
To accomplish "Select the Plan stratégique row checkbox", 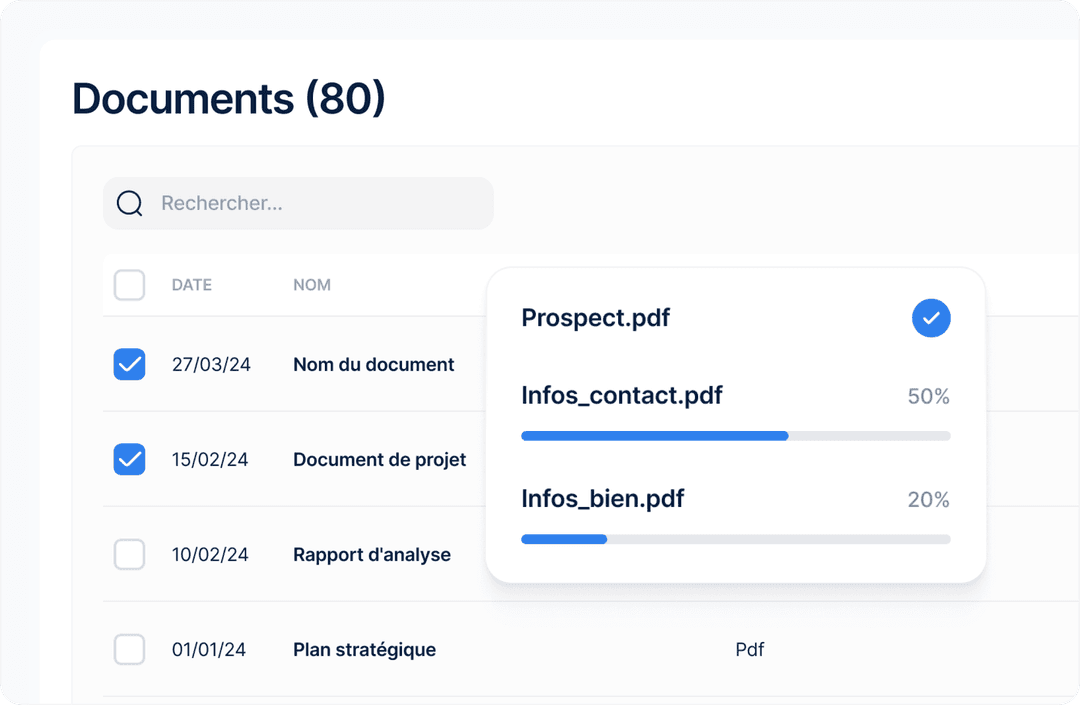I will [129, 650].
